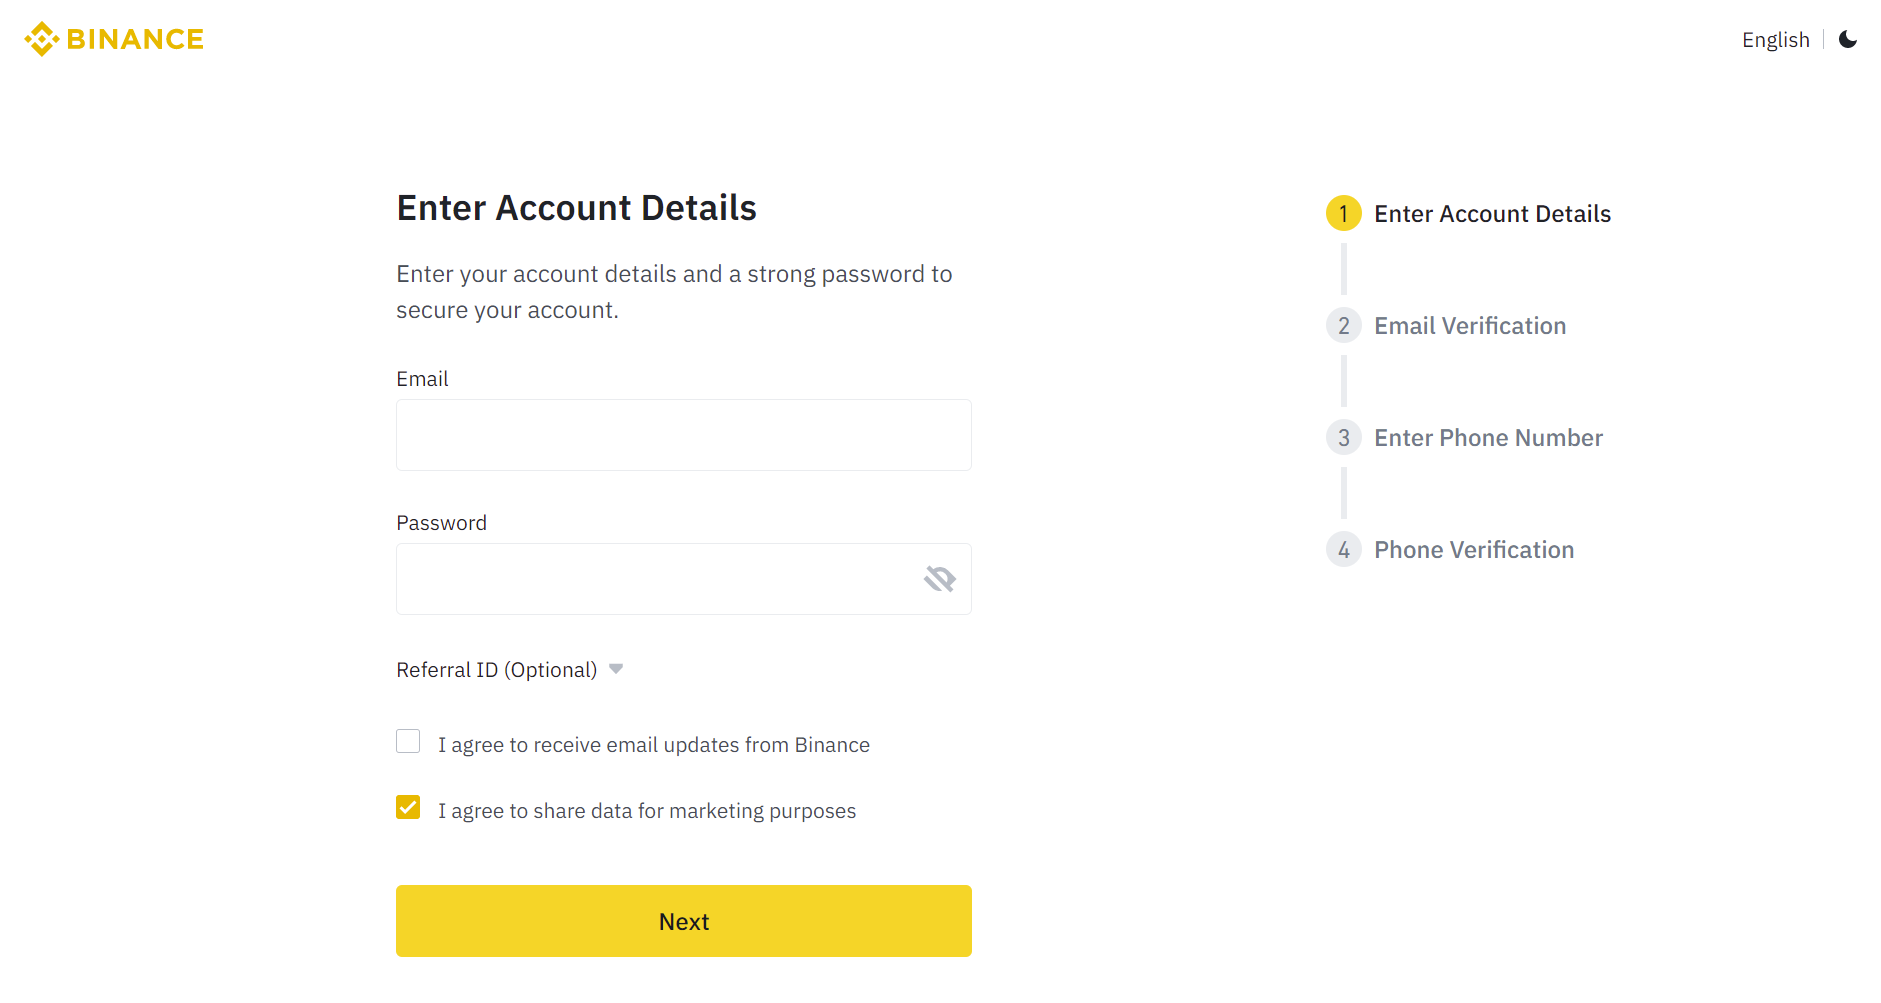Viewport: 1881px width, 1003px height.
Task: Show password using the crossed-eye icon
Action: point(939,579)
